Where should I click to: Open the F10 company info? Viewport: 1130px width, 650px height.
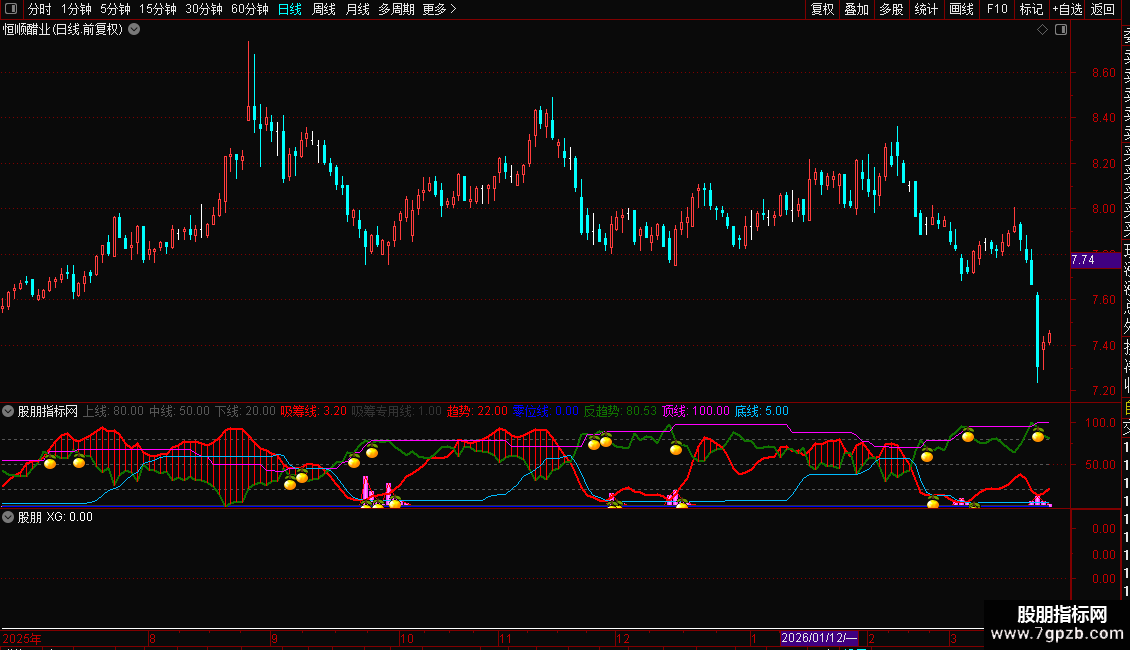(997, 9)
